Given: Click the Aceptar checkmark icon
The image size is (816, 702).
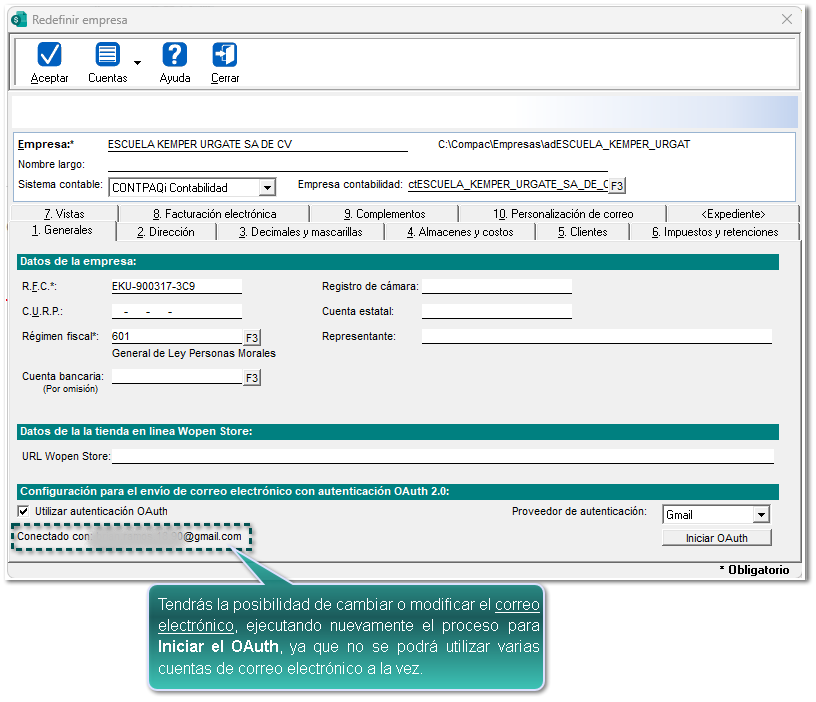Looking at the screenshot, I should tap(49, 56).
